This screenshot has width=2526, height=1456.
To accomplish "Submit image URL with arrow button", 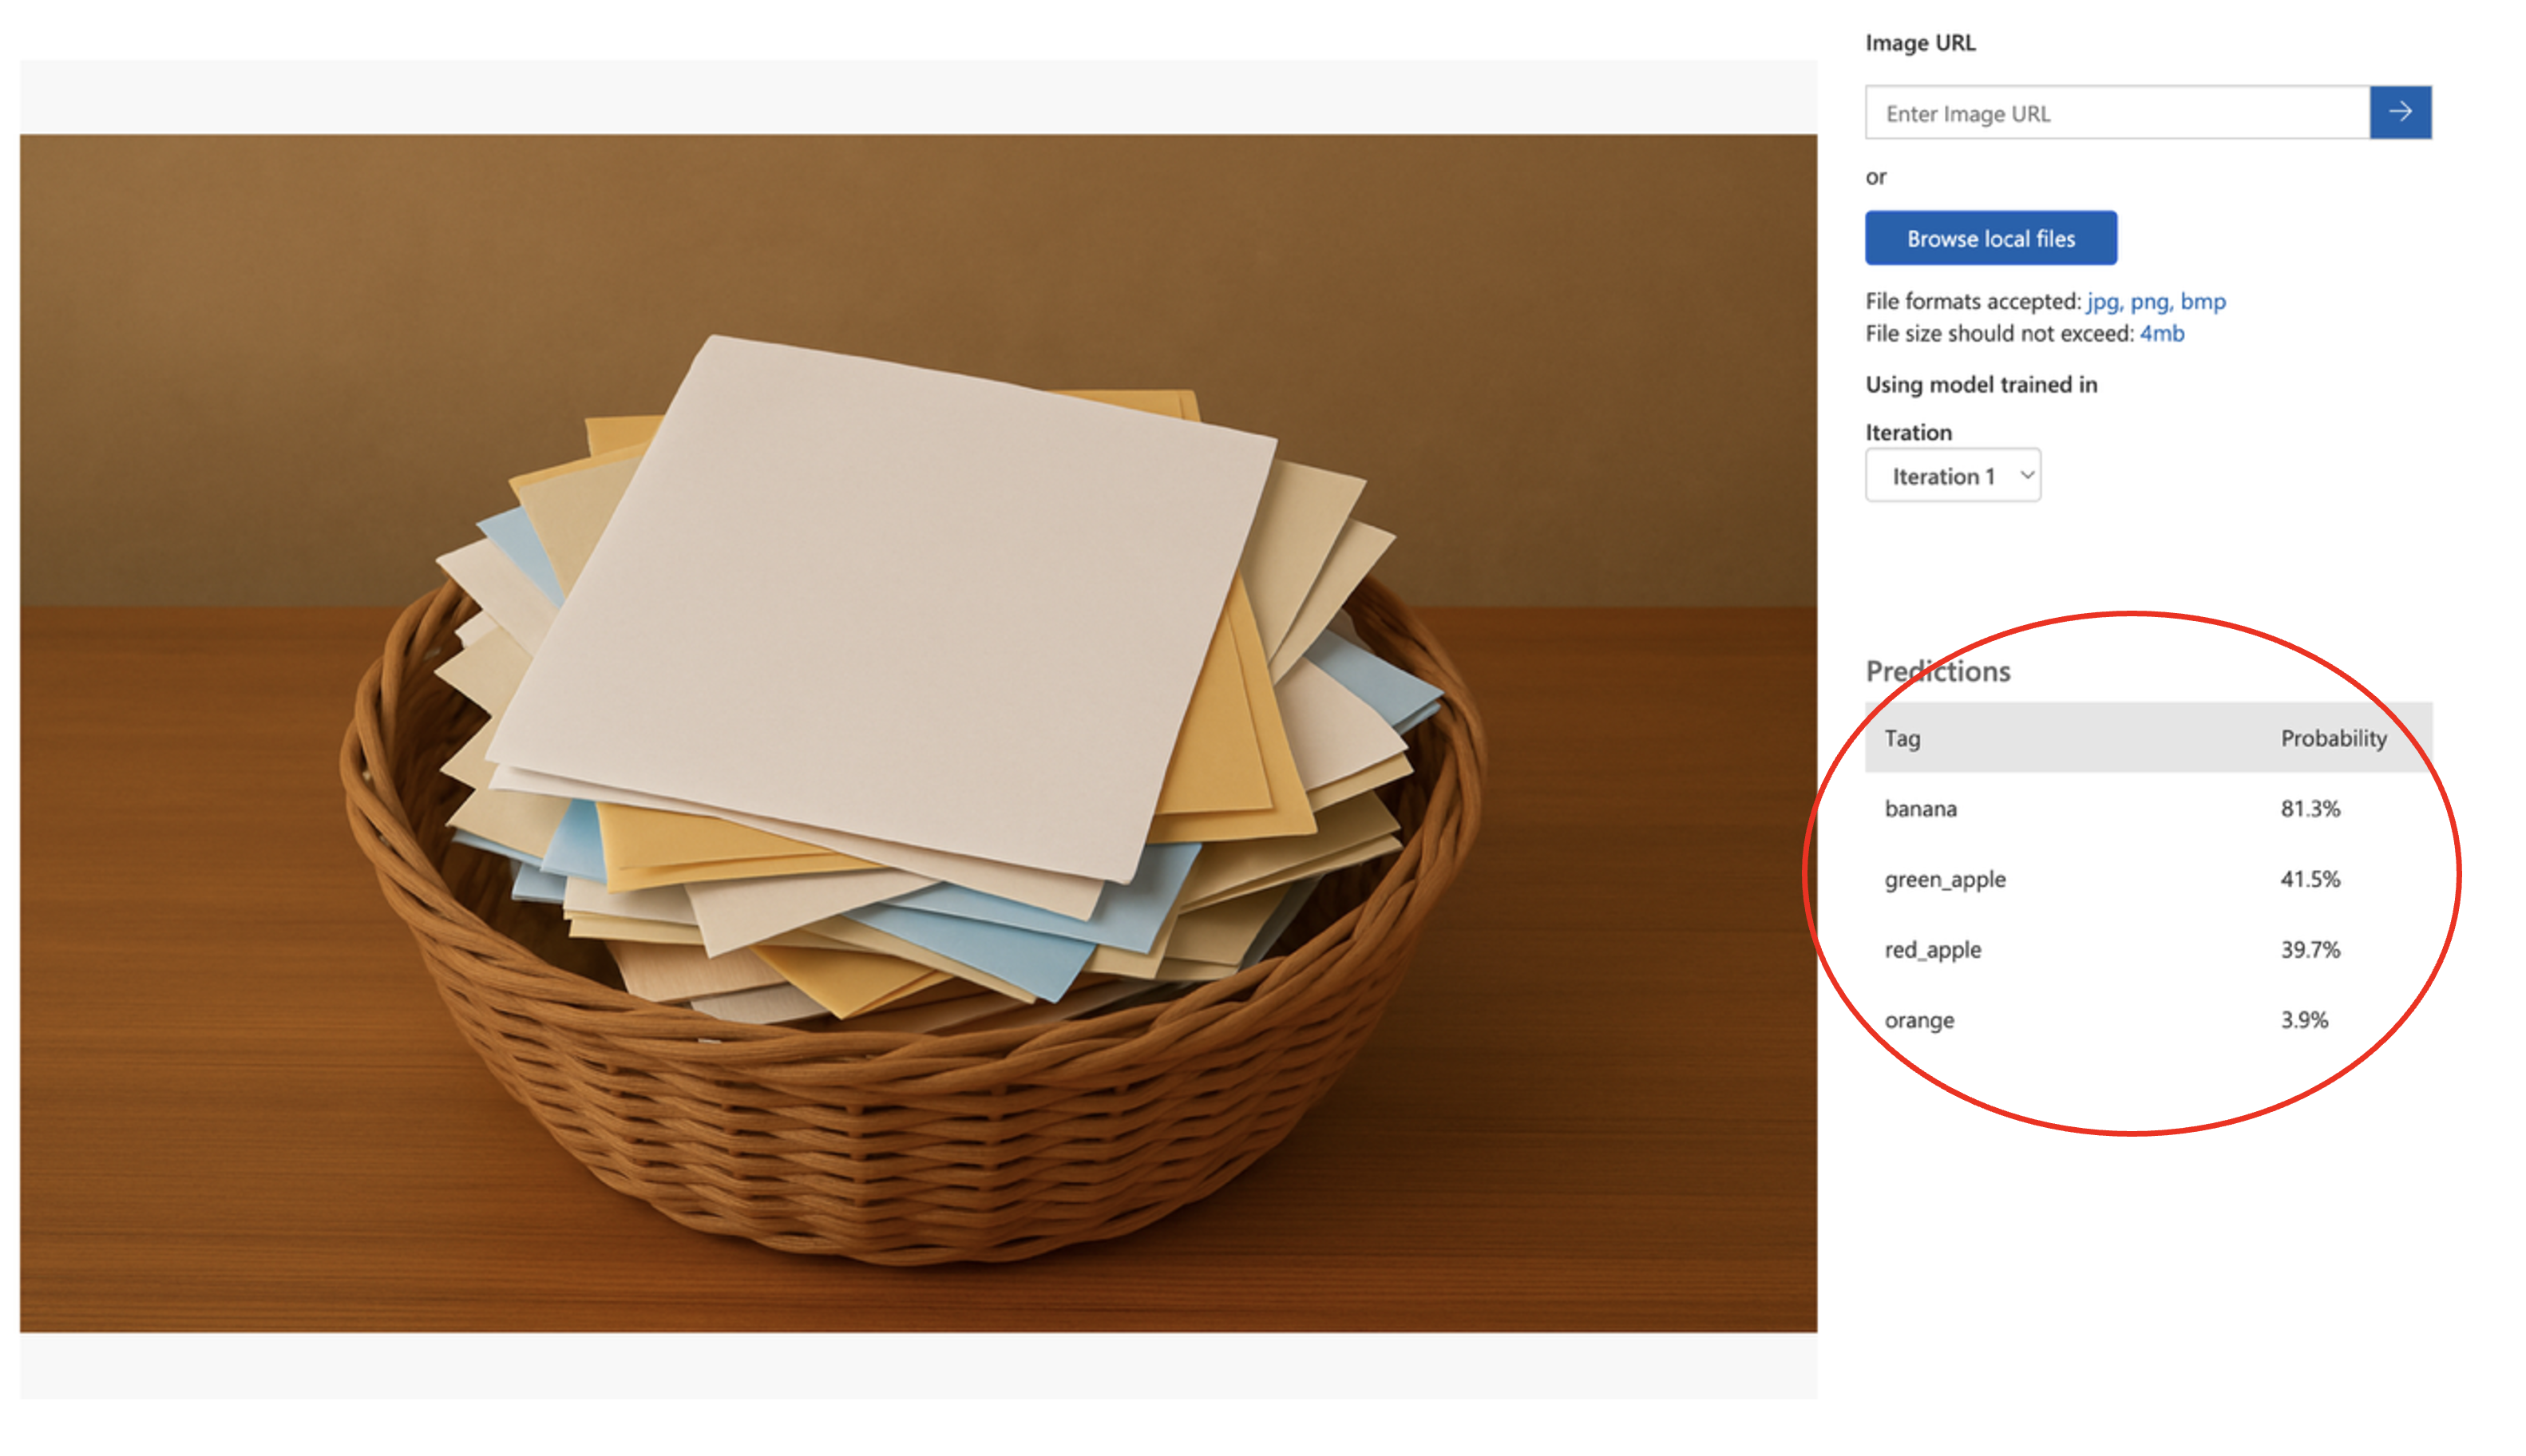I will pos(2400,113).
